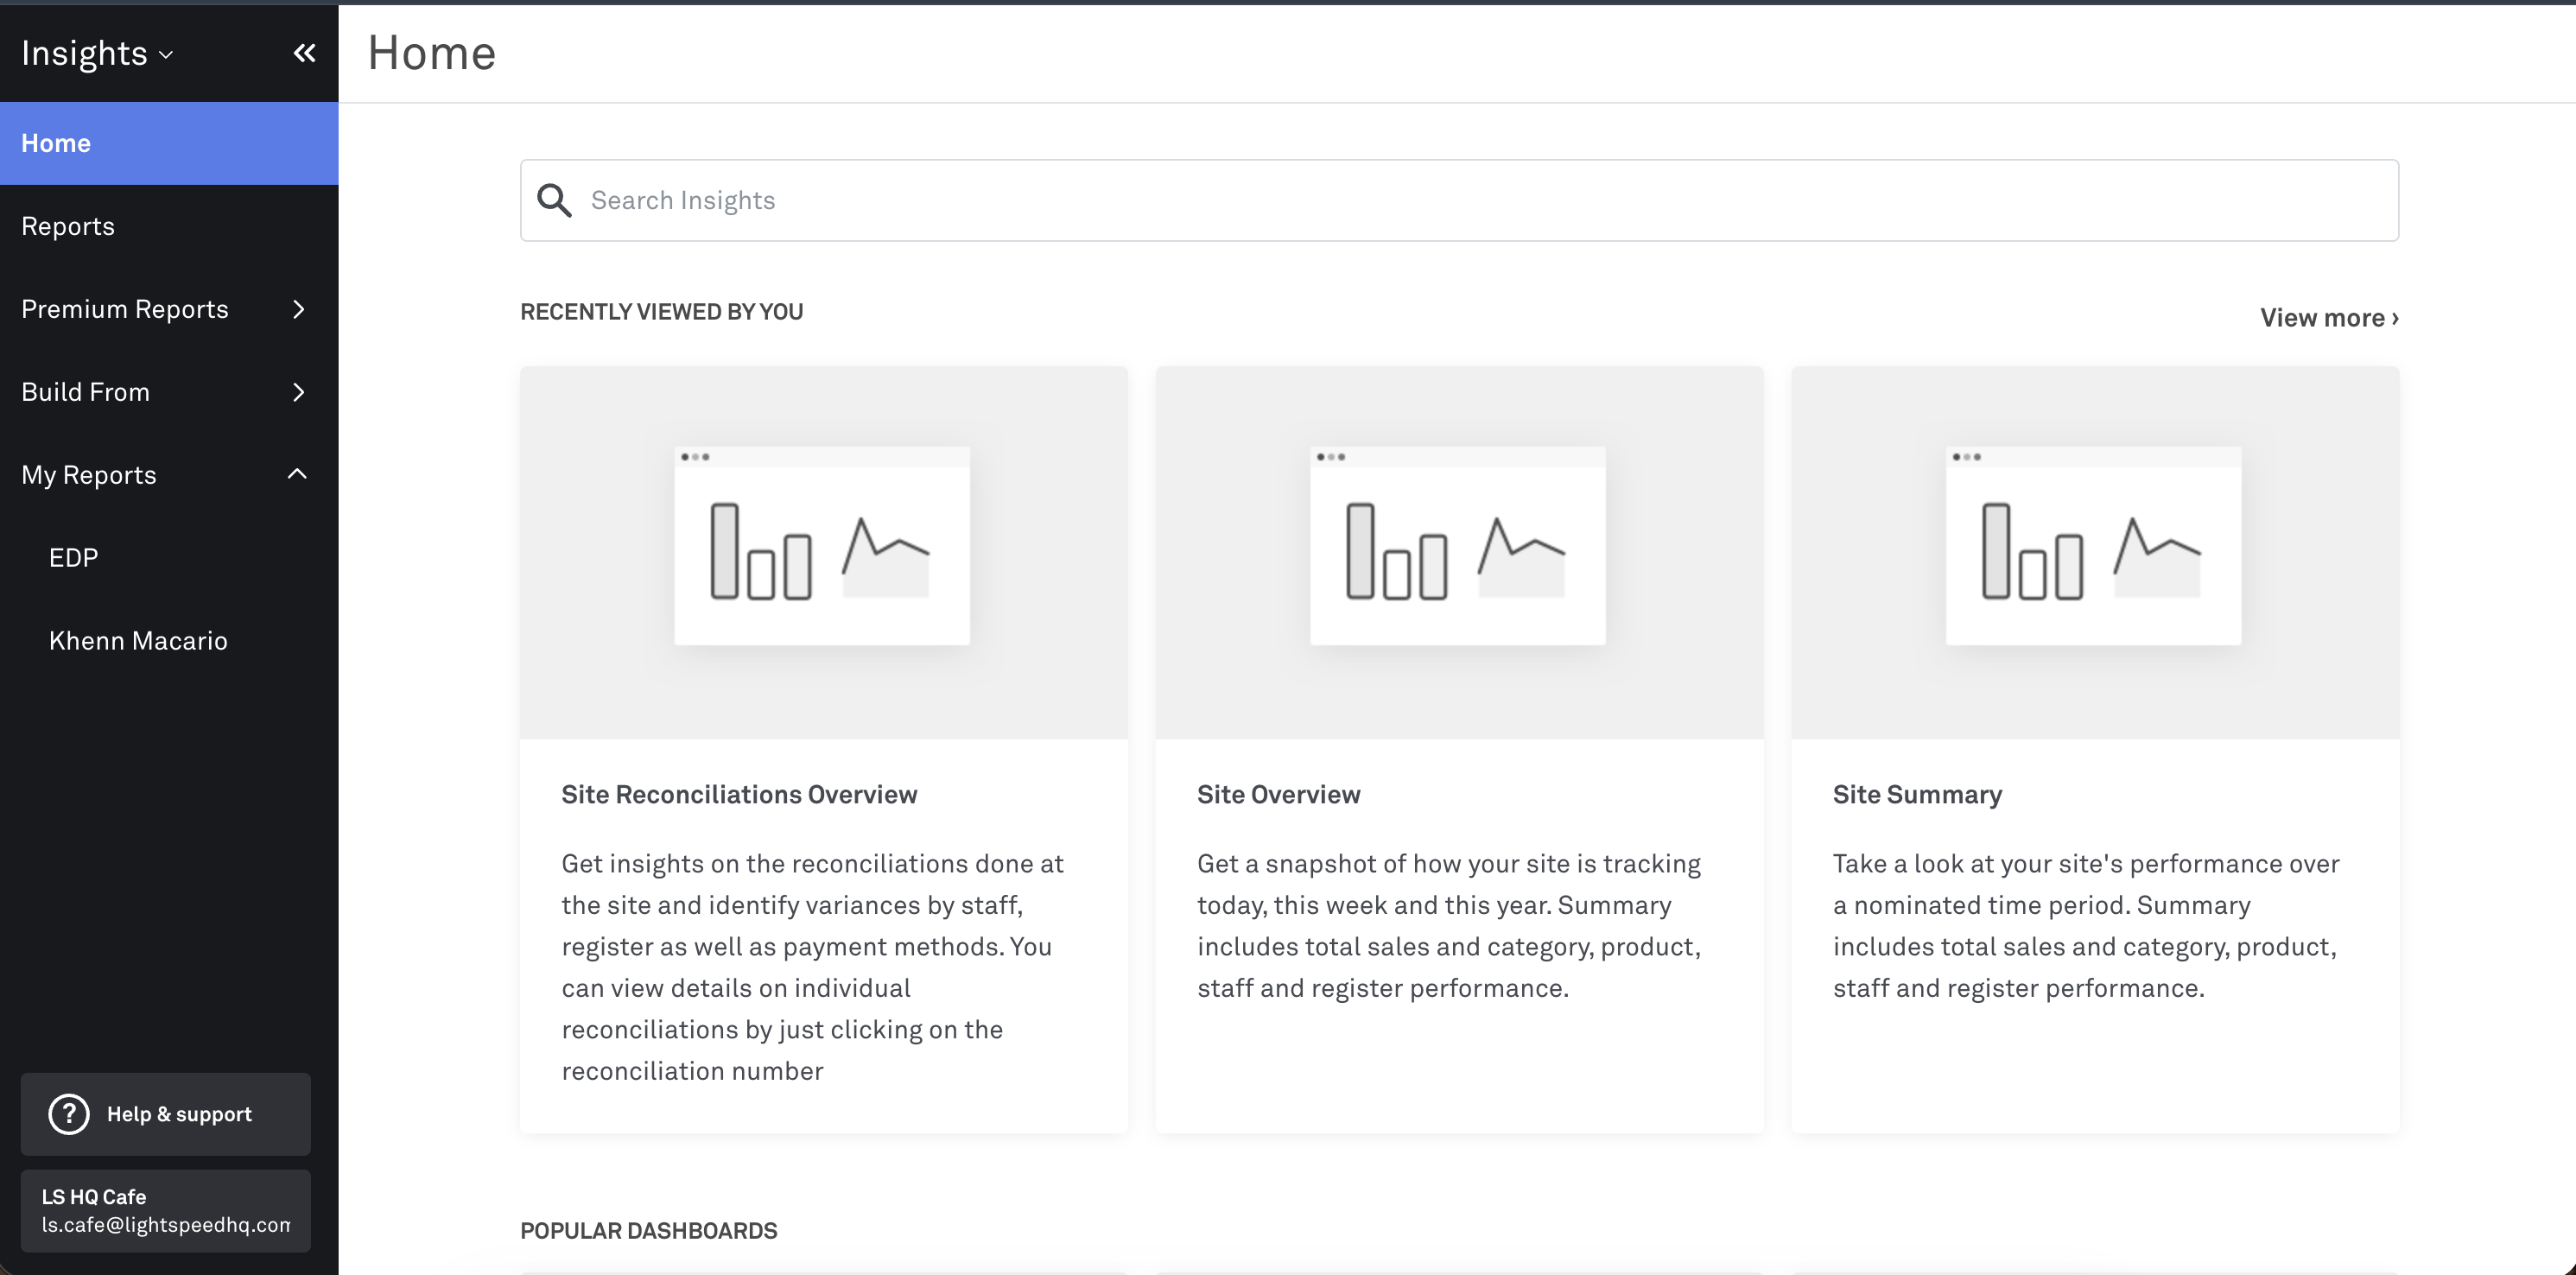Viewport: 2576px width, 1275px height.
Task: Collapse the My Reports section chevron
Action: pyautogui.click(x=297, y=474)
